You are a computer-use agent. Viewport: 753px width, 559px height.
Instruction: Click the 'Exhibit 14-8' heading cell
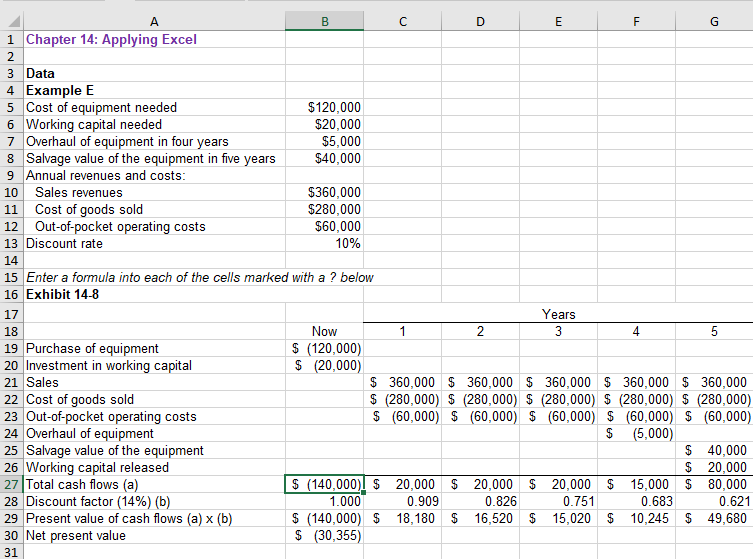pos(154,294)
